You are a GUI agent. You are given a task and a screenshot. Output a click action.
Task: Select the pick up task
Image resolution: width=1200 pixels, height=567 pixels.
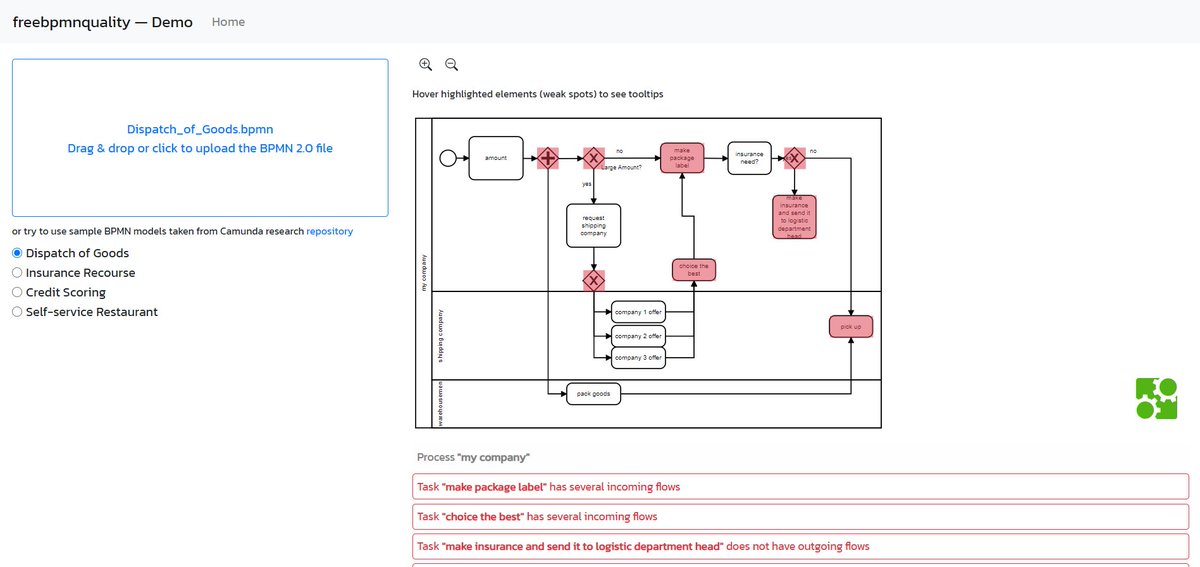click(851, 326)
